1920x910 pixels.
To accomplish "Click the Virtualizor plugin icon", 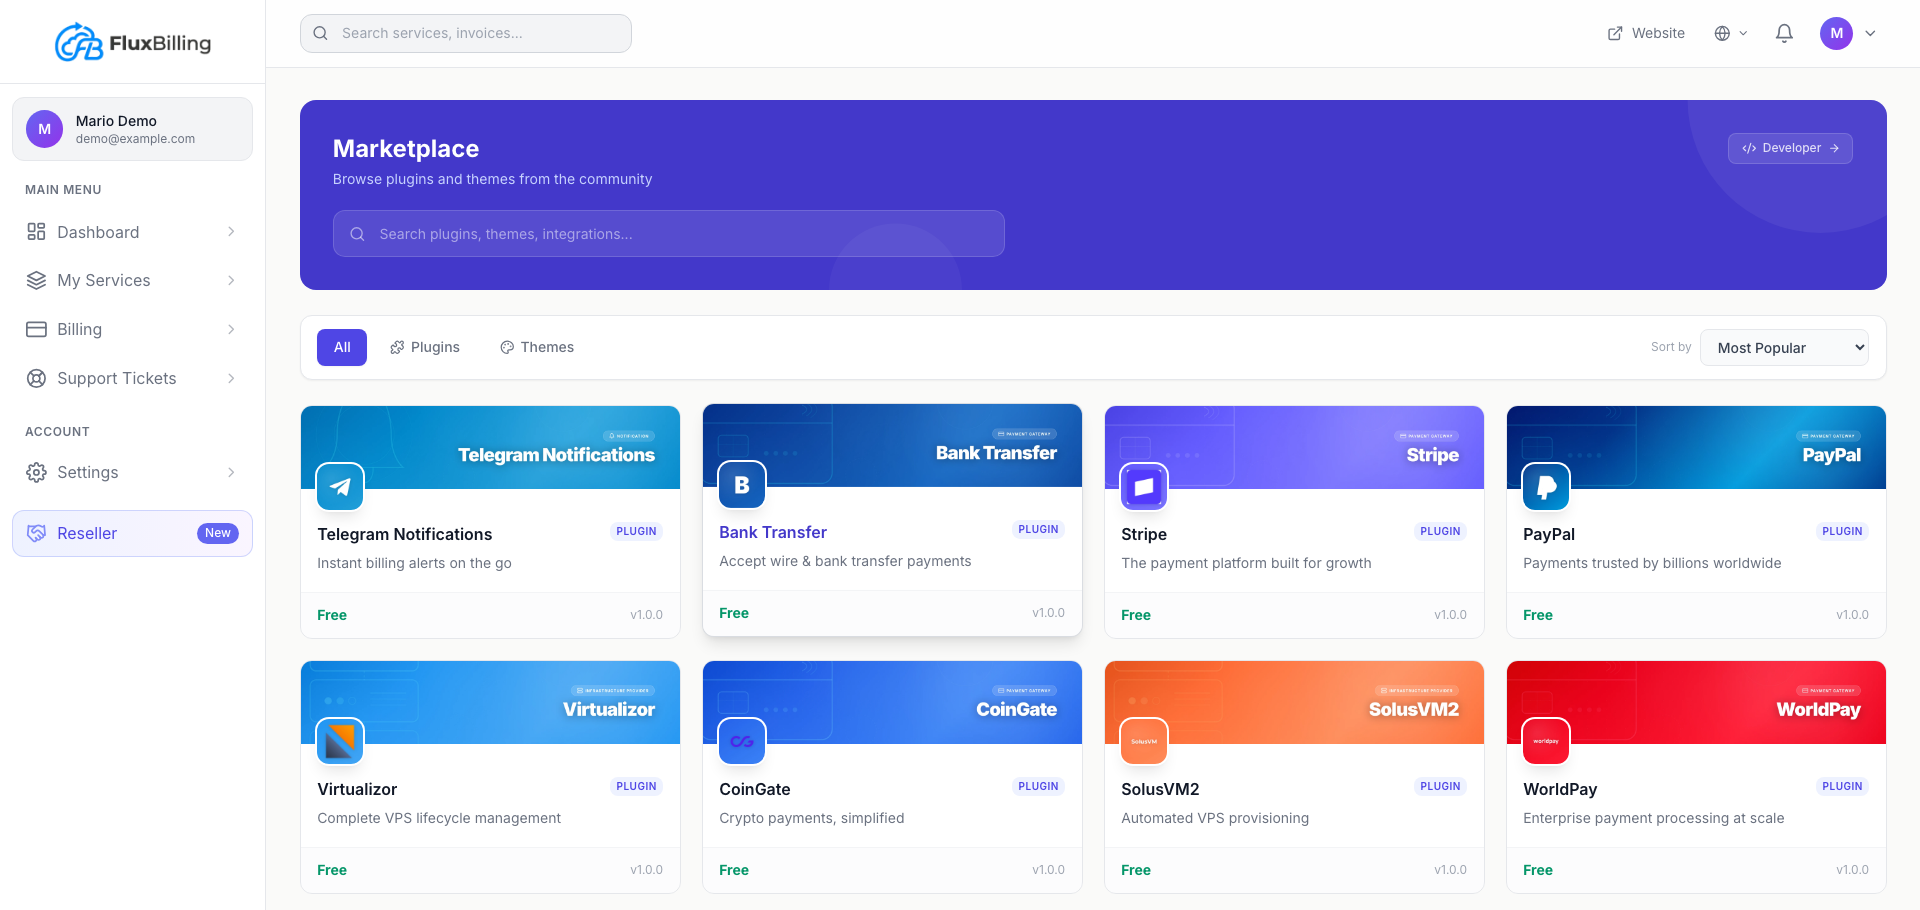I will (x=340, y=741).
